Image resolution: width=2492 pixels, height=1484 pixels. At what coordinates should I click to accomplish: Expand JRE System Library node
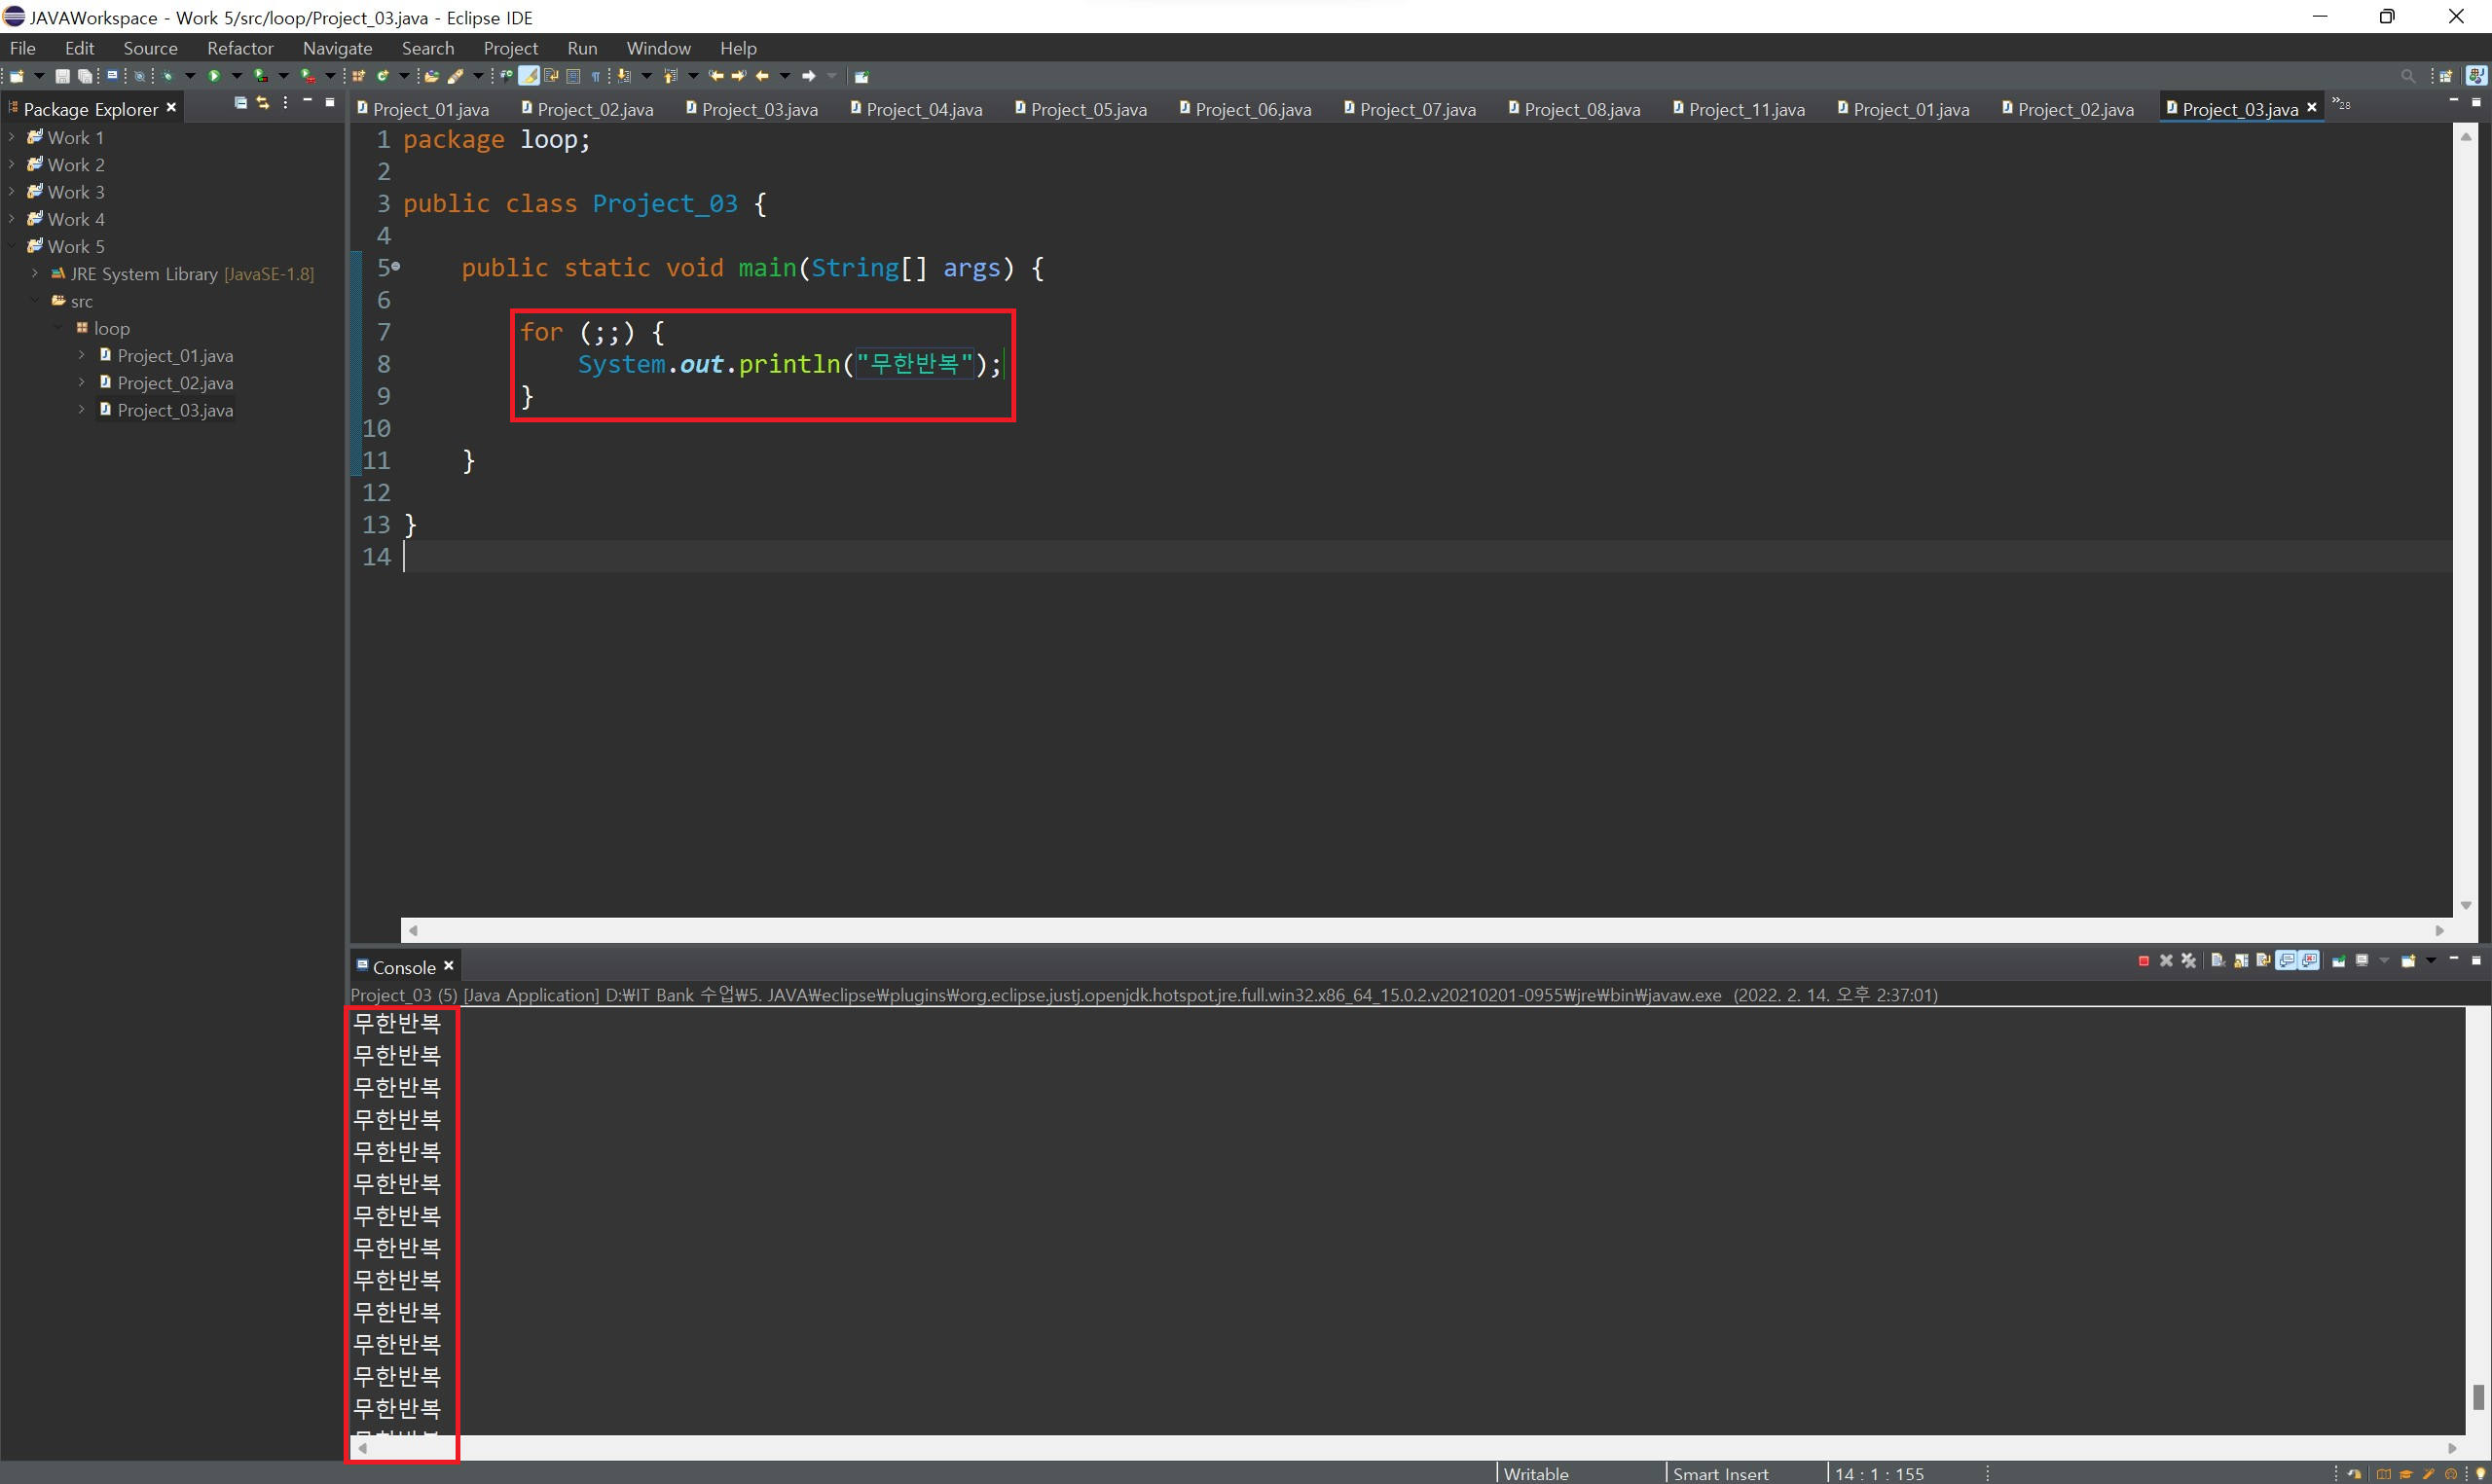[35, 273]
